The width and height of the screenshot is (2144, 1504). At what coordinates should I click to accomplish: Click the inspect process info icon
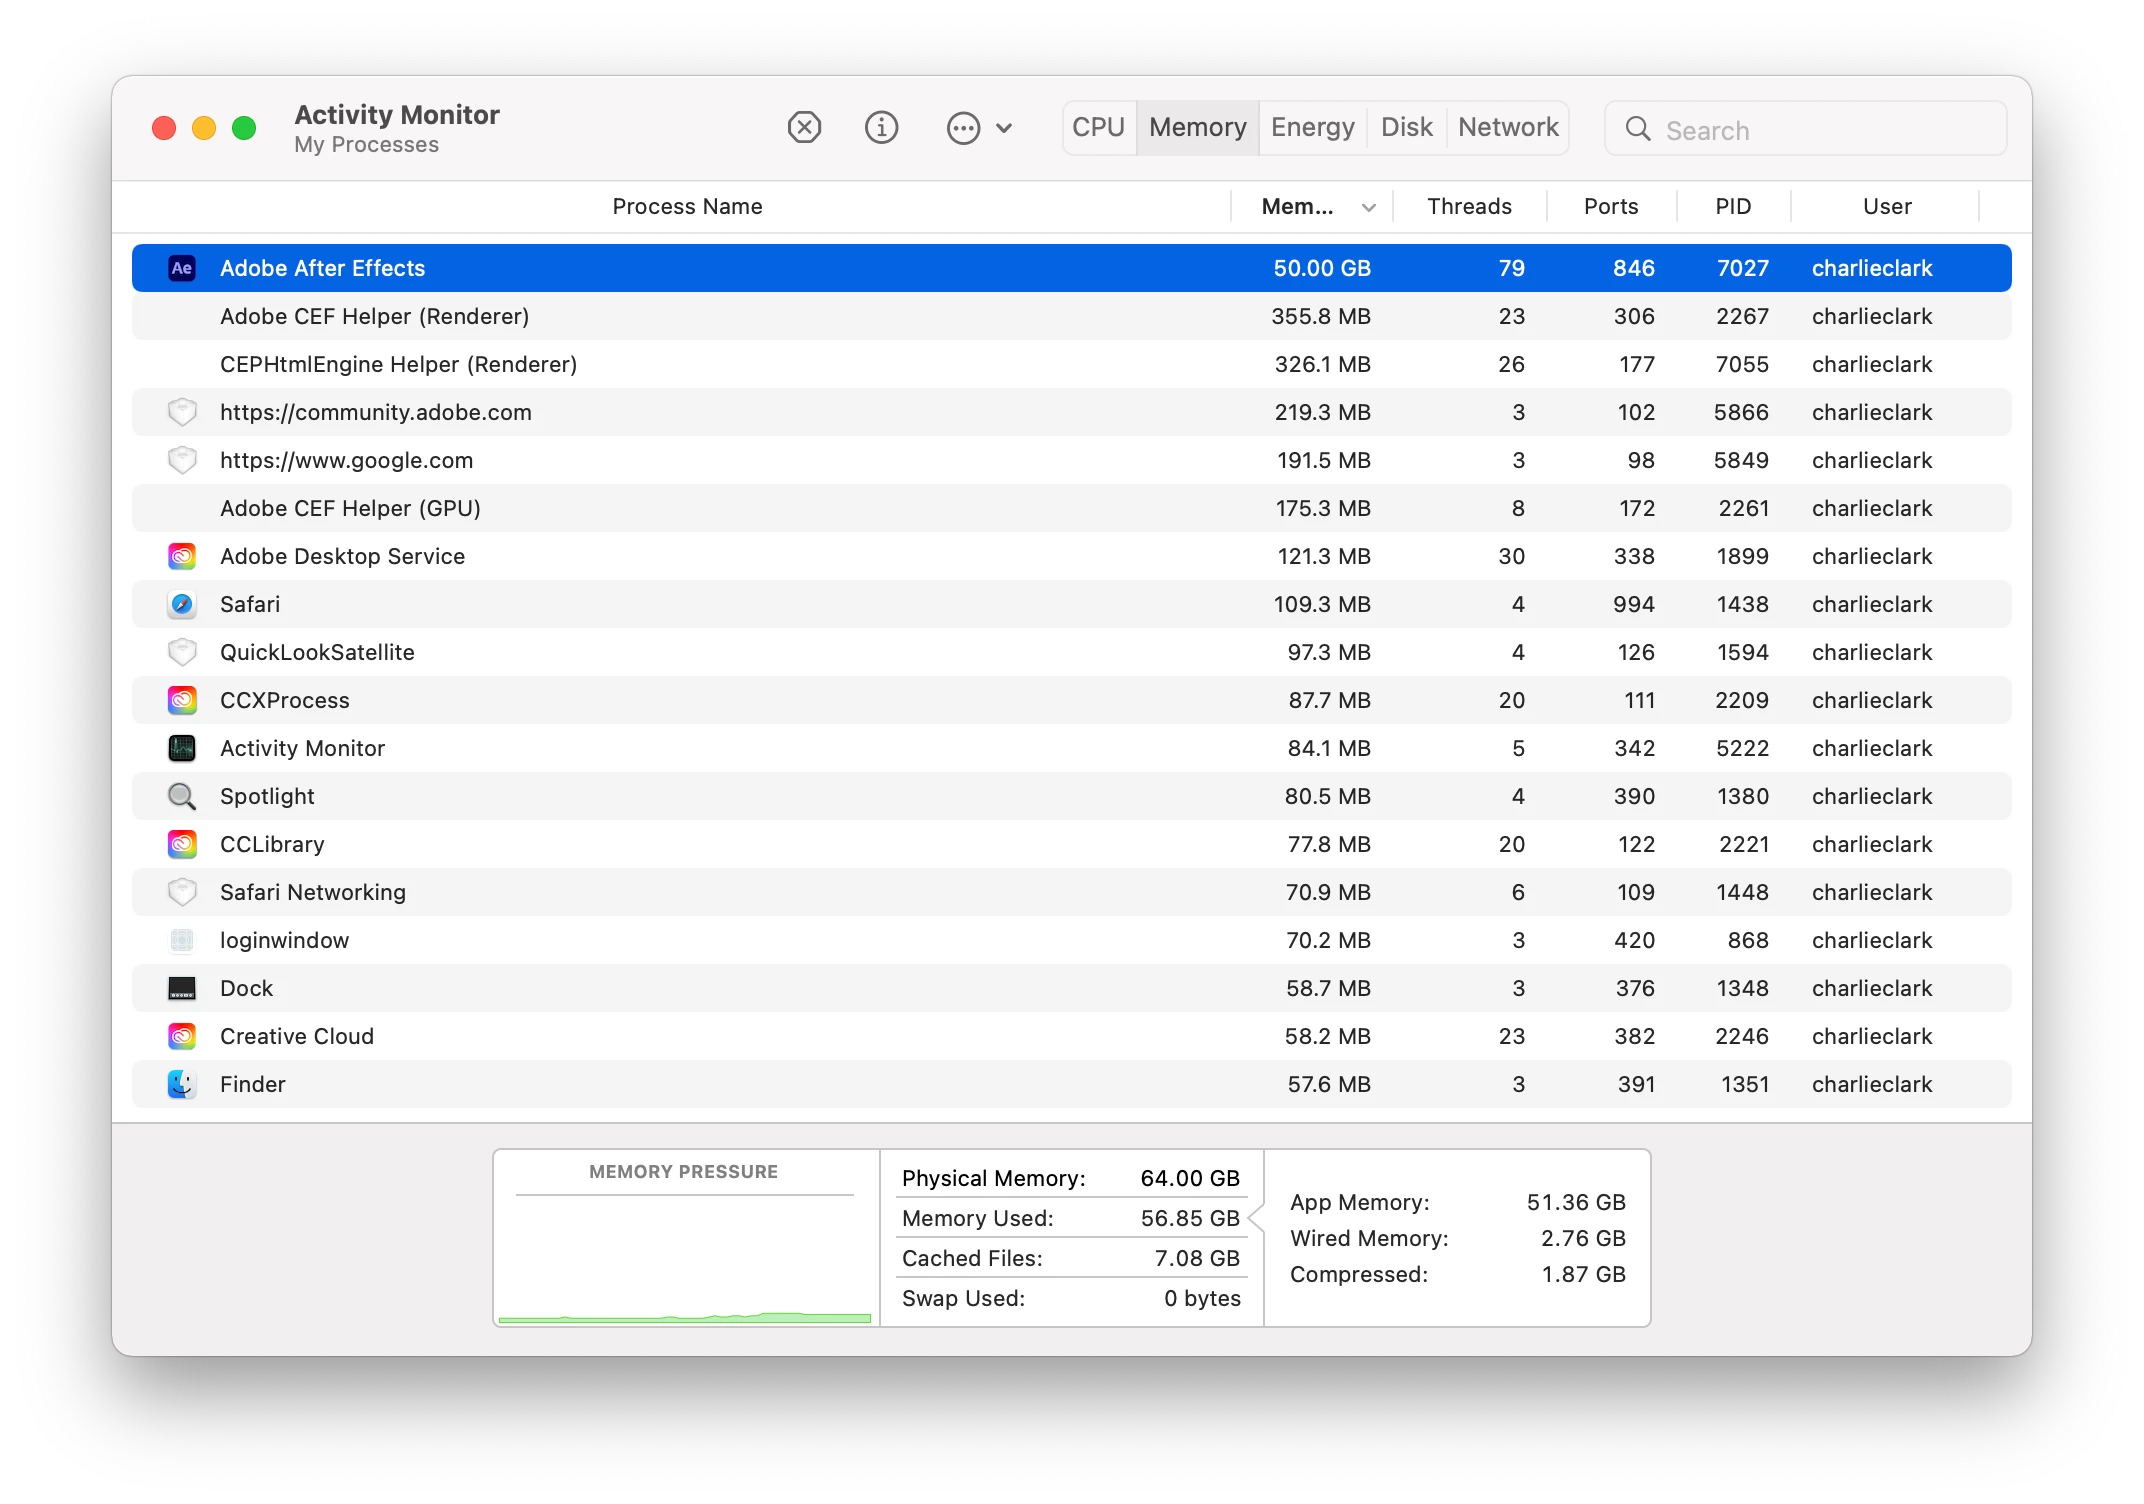881,128
